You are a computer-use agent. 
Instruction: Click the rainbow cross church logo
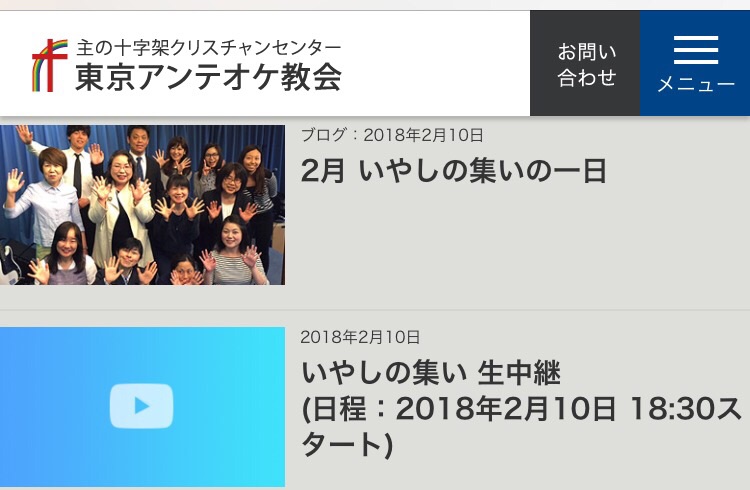(x=49, y=66)
